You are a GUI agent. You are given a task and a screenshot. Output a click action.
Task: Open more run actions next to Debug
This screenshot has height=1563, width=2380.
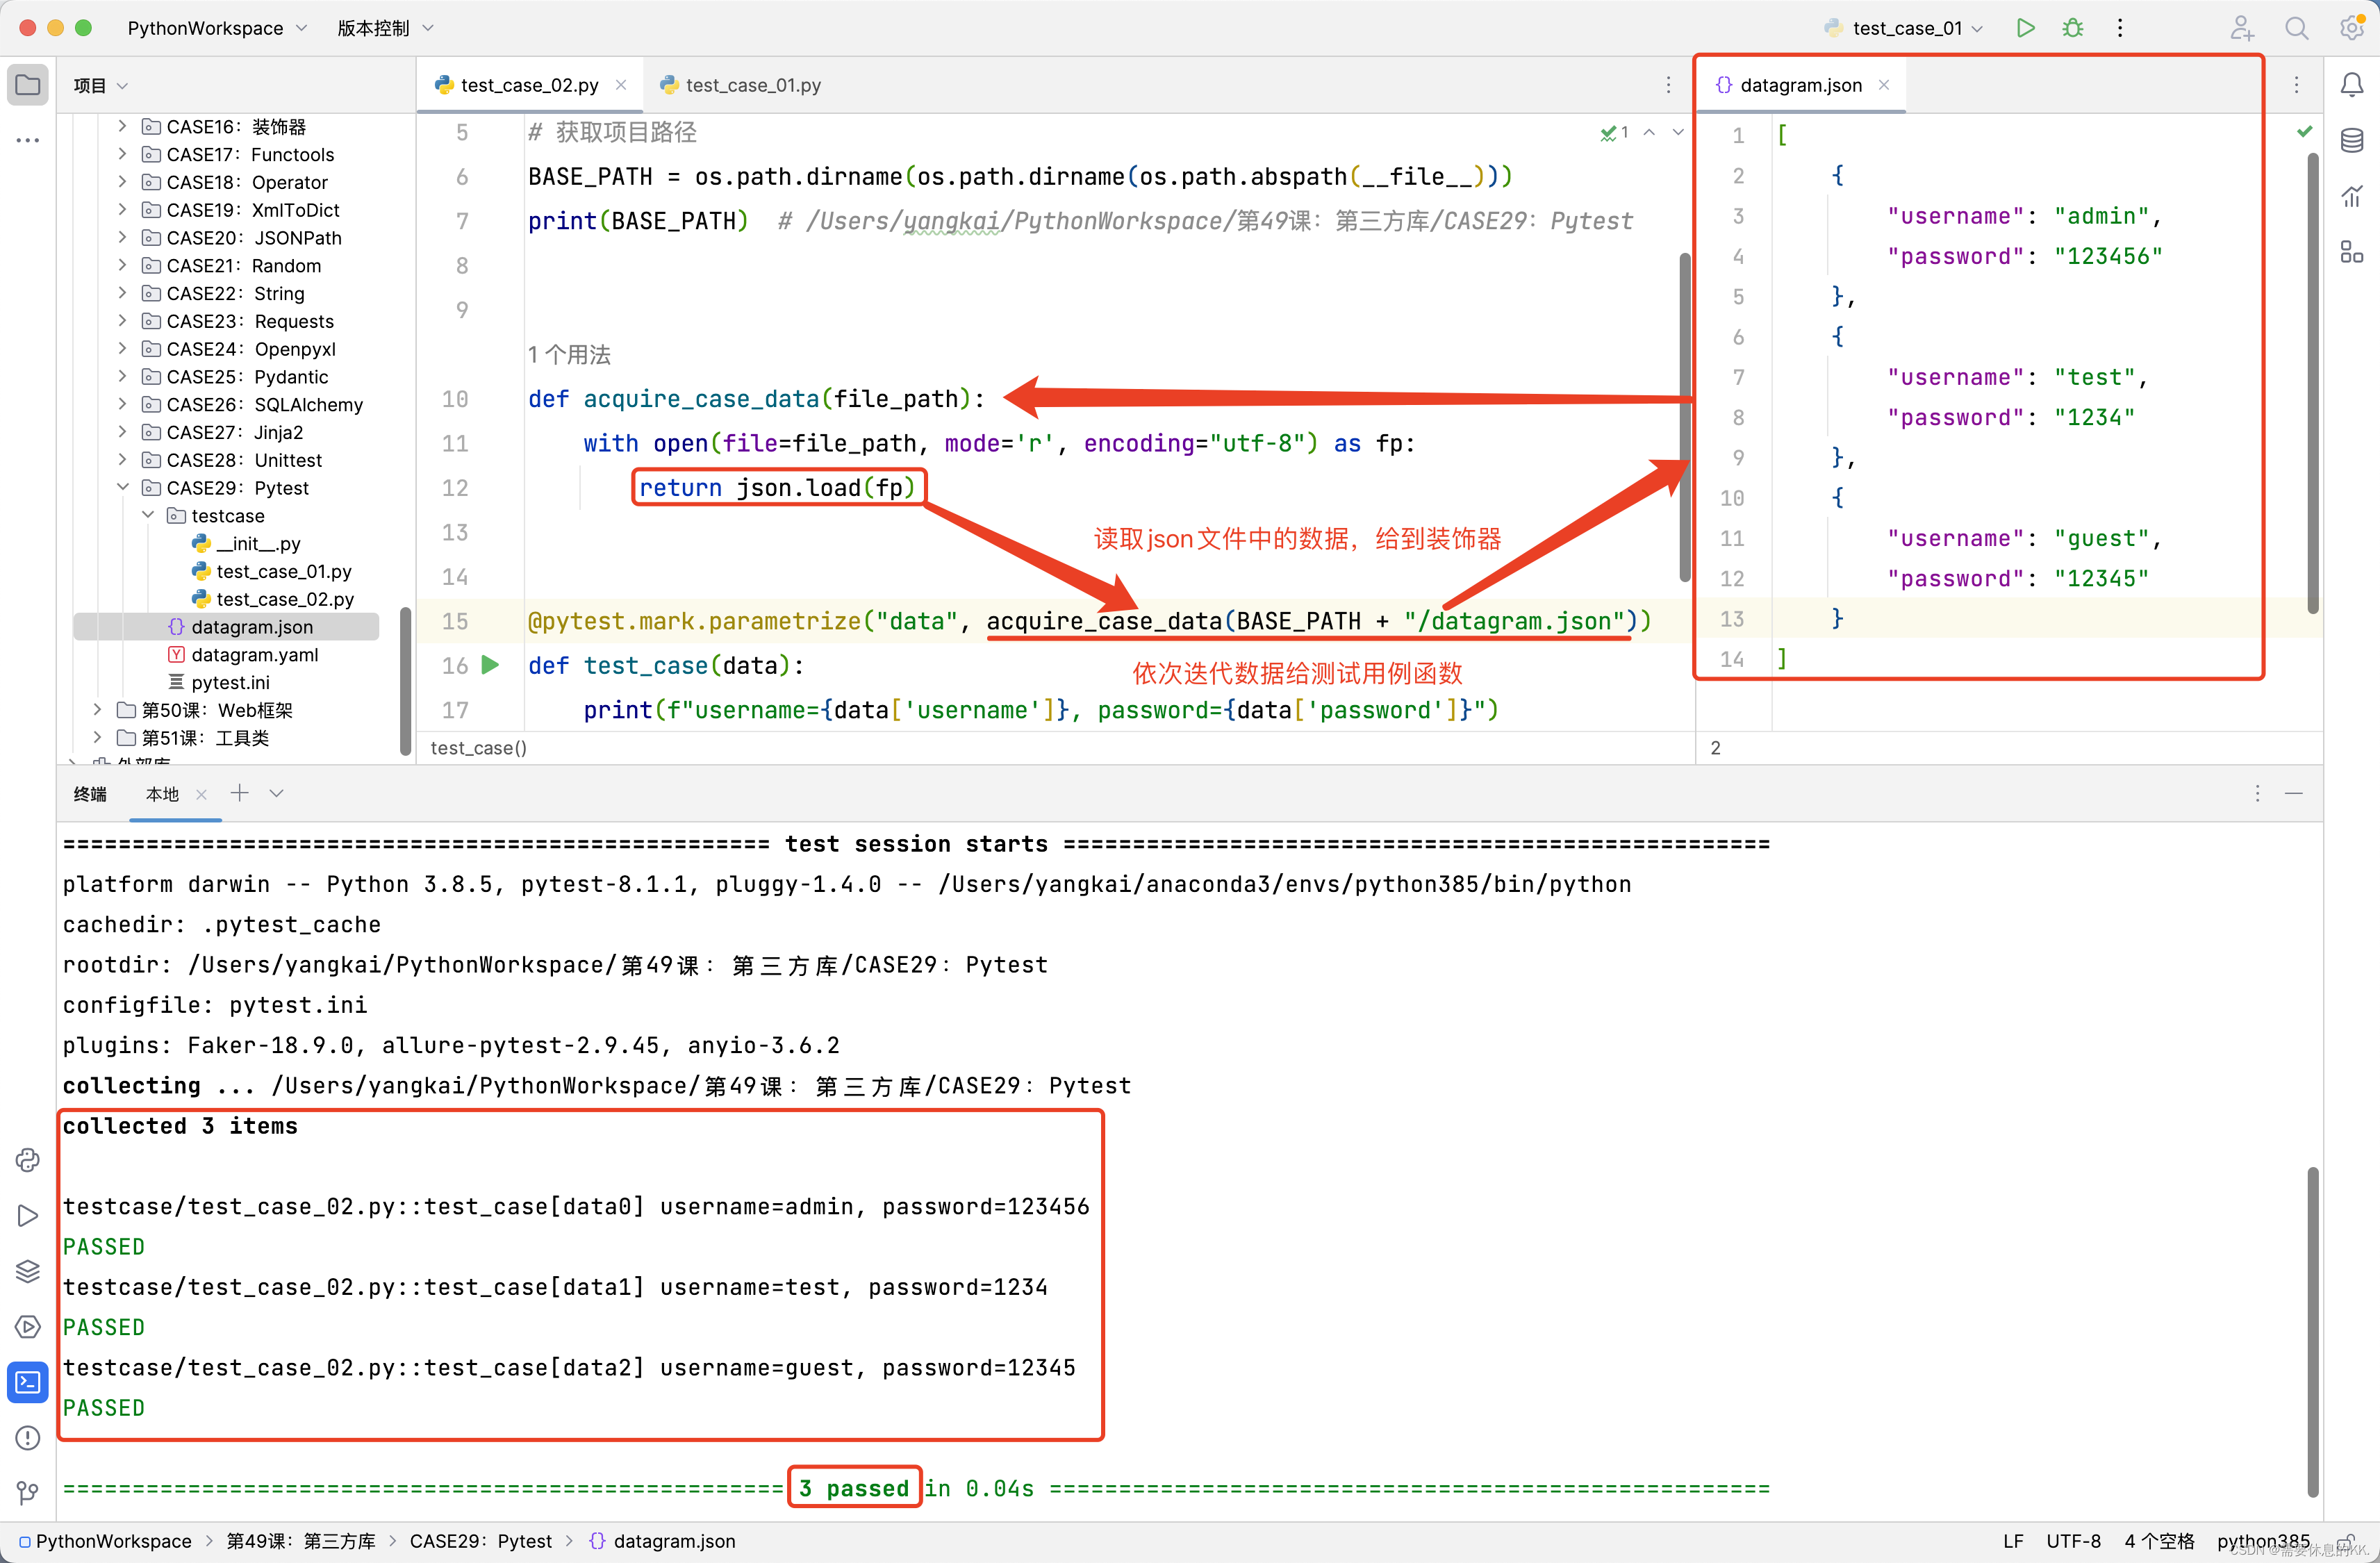(x=2120, y=28)
